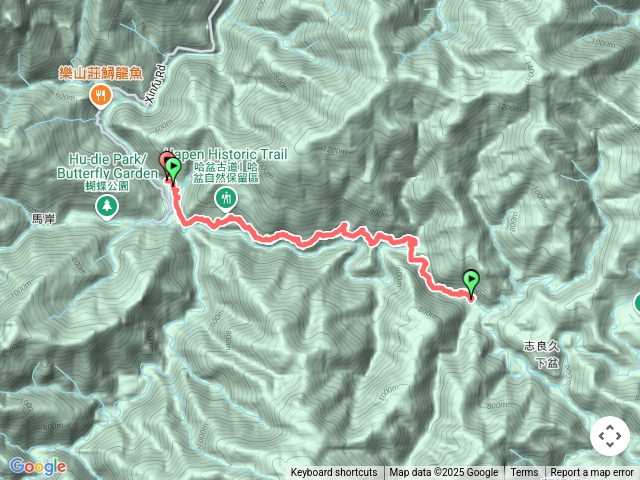Image resolution: width=640 pixels, height=480 pixels.
Task: Click the orange restaurant pin for 樂山莊鱘龍魚
Action: (100, 97)
